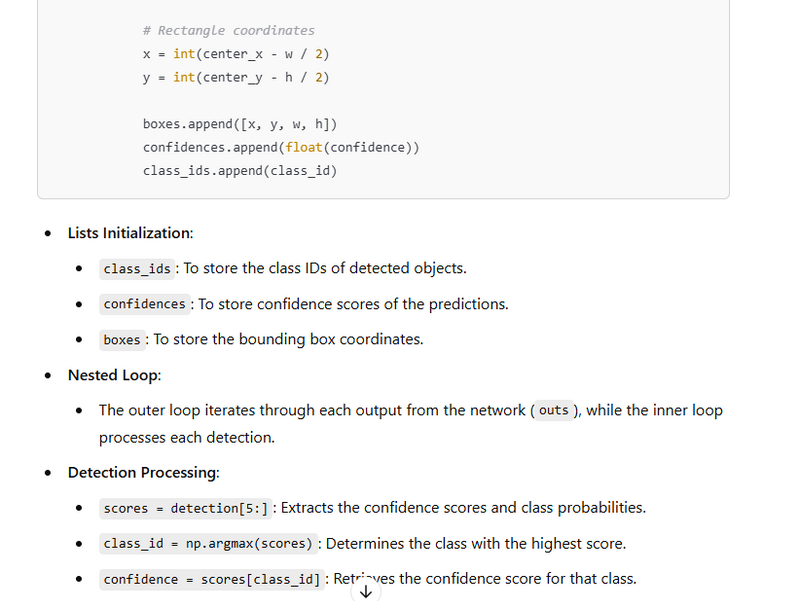Click the scores = detection[5:] code snippet
The image size is (800, 601).
click(x=186, y=508)
